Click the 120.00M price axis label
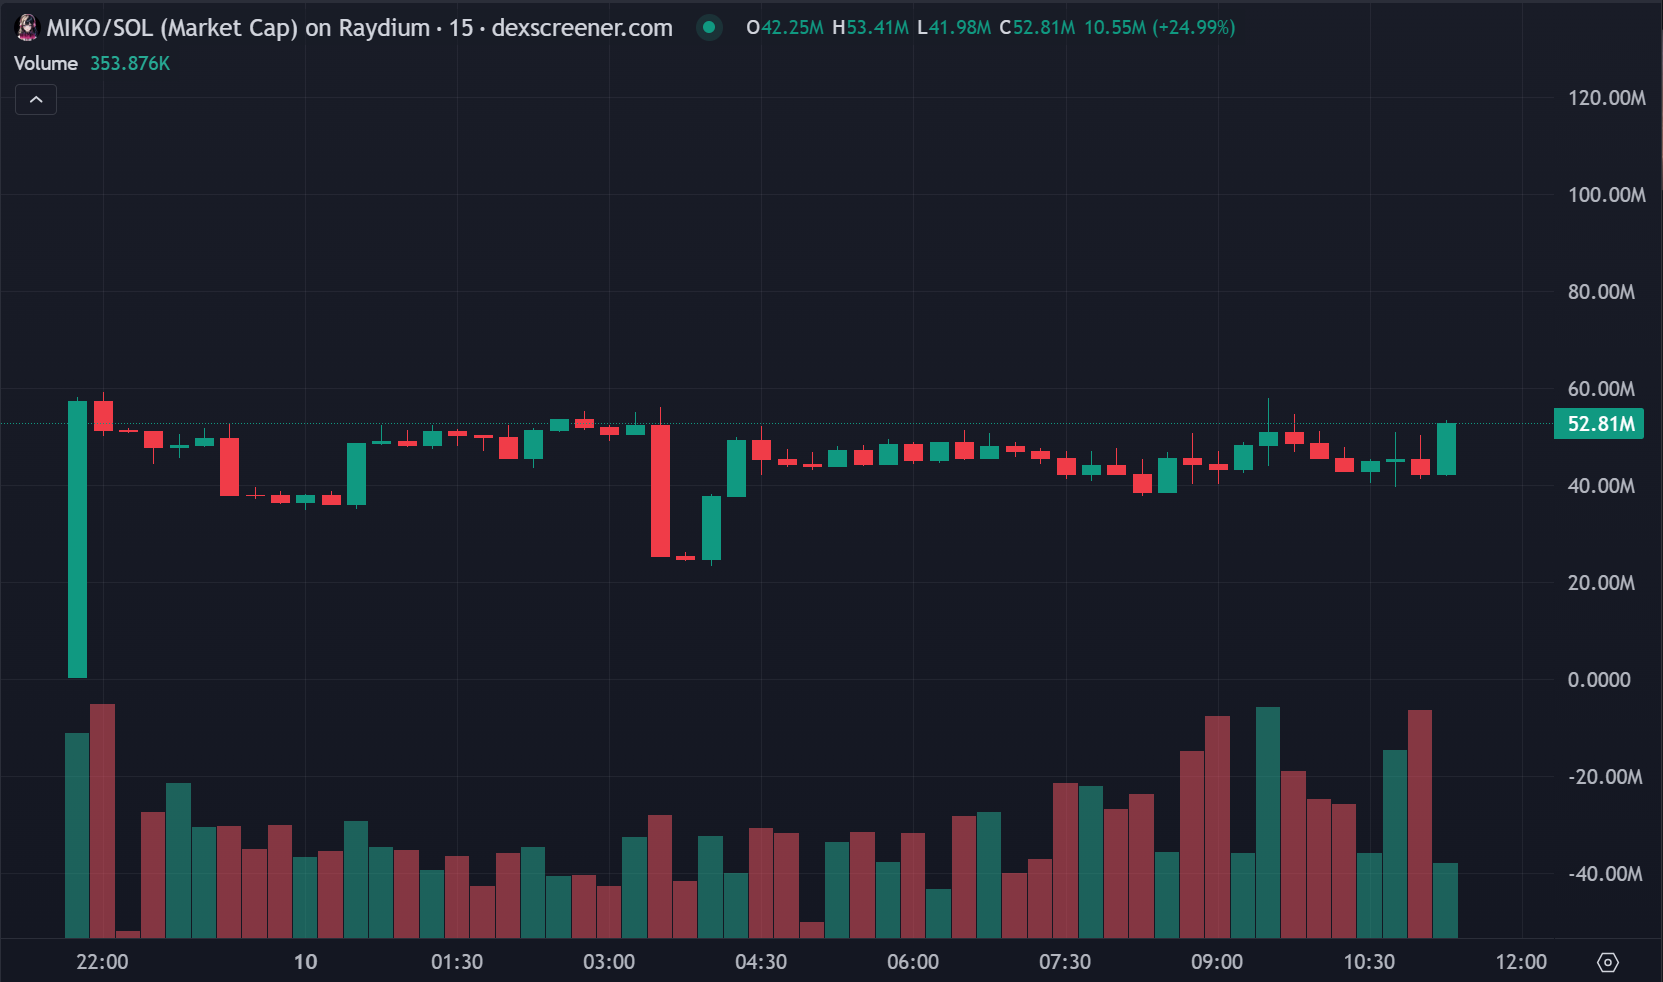Screen dimensions: 1663x982 [1606, 98]
